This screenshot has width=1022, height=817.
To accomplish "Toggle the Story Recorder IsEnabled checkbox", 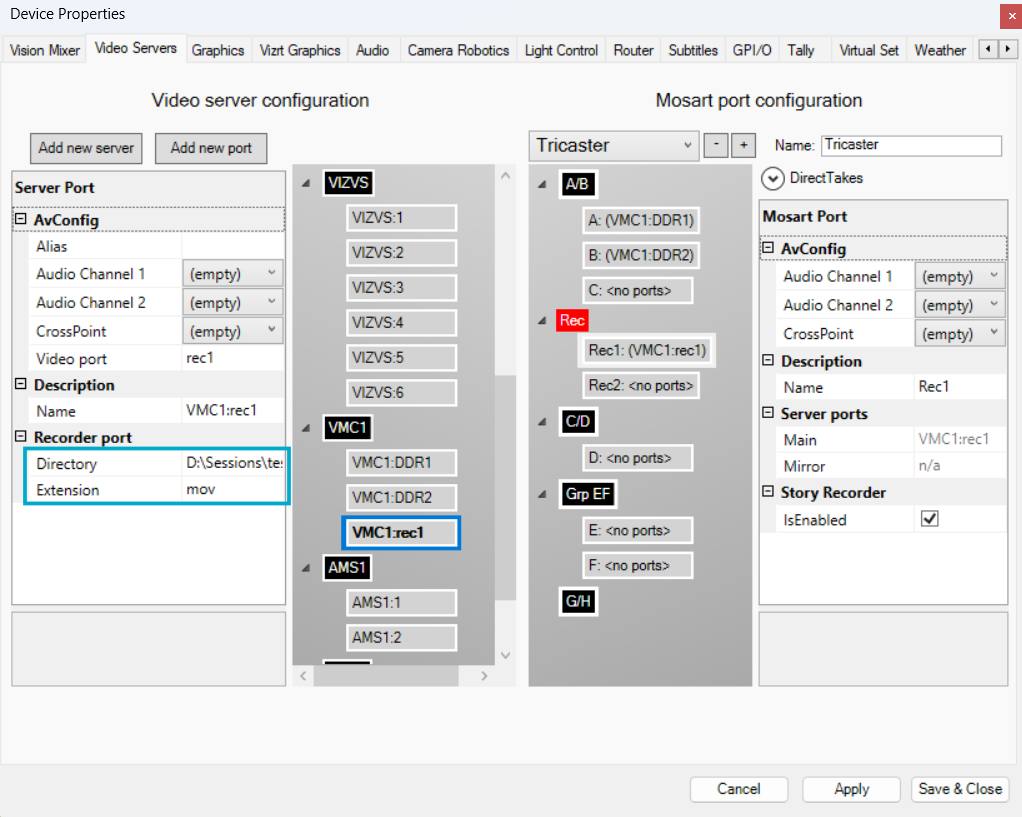I will tap(930, 519).
